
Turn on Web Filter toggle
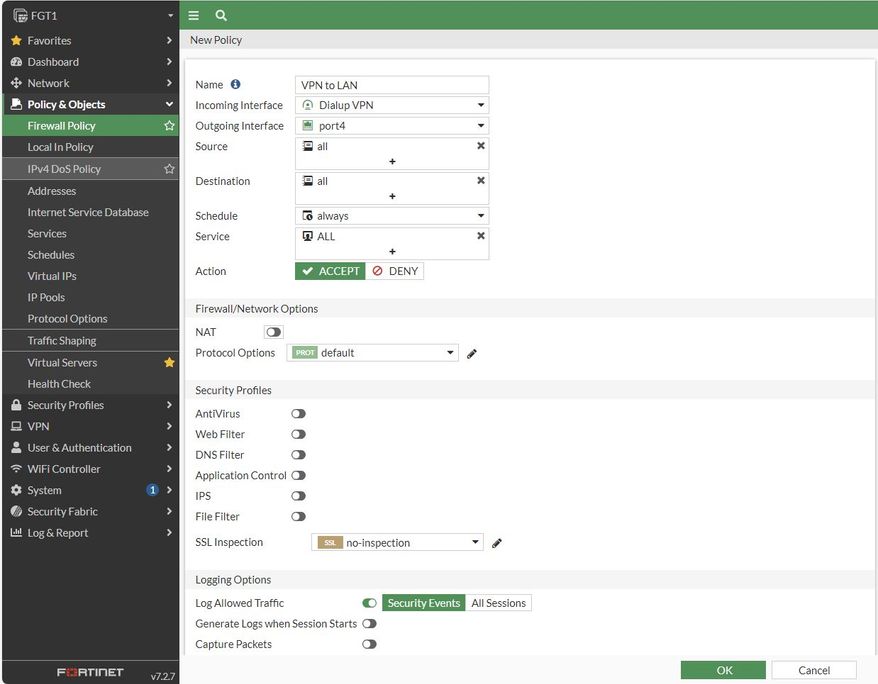298,434
